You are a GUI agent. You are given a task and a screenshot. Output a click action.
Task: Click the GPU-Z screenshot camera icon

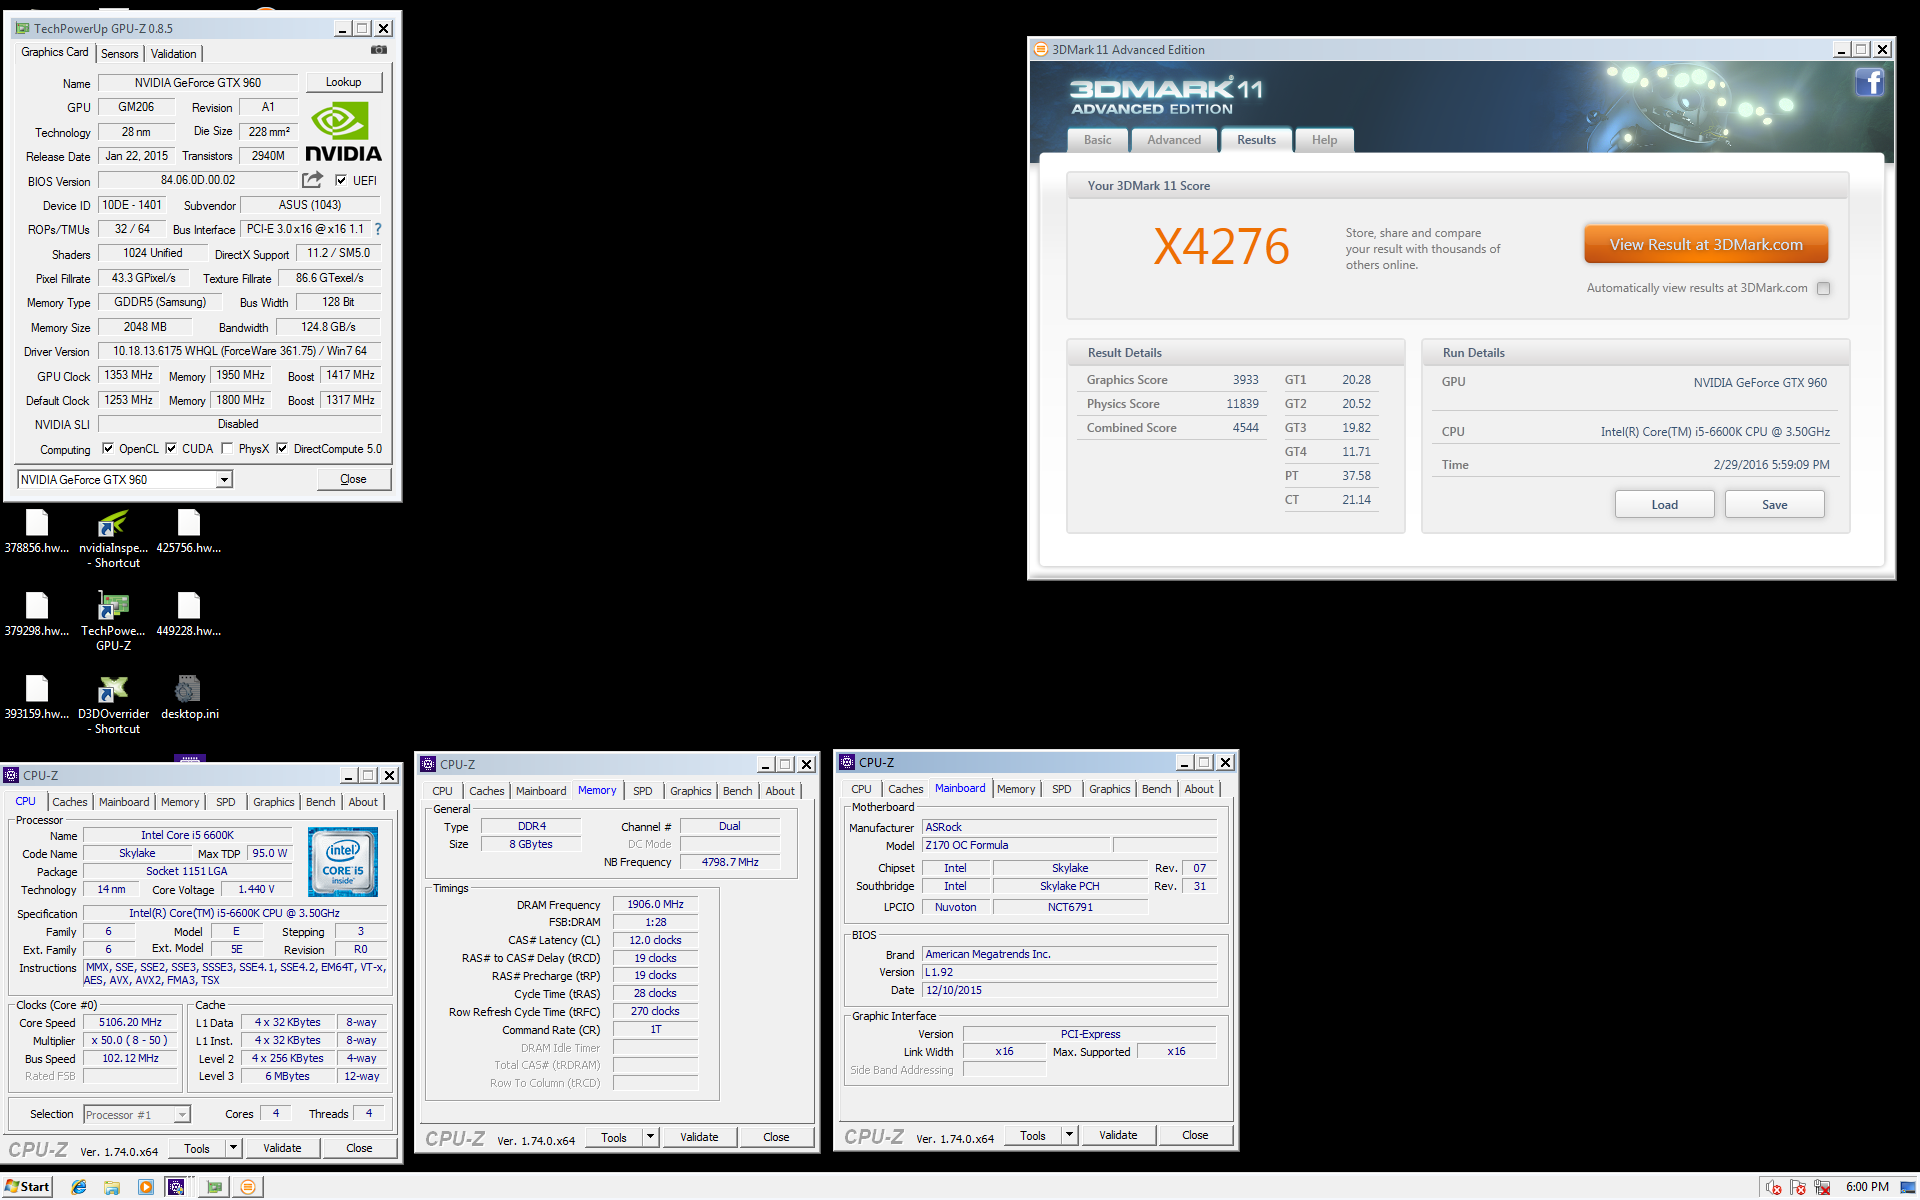click(379, 50)
